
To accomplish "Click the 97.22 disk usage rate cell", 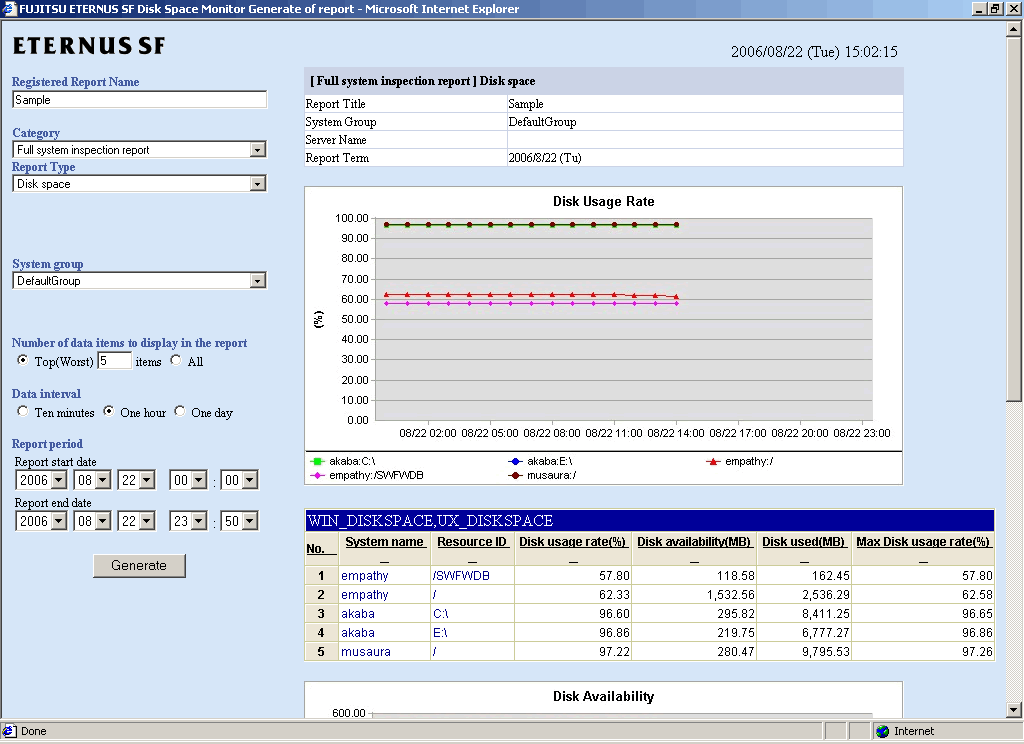I will [573, 651].
